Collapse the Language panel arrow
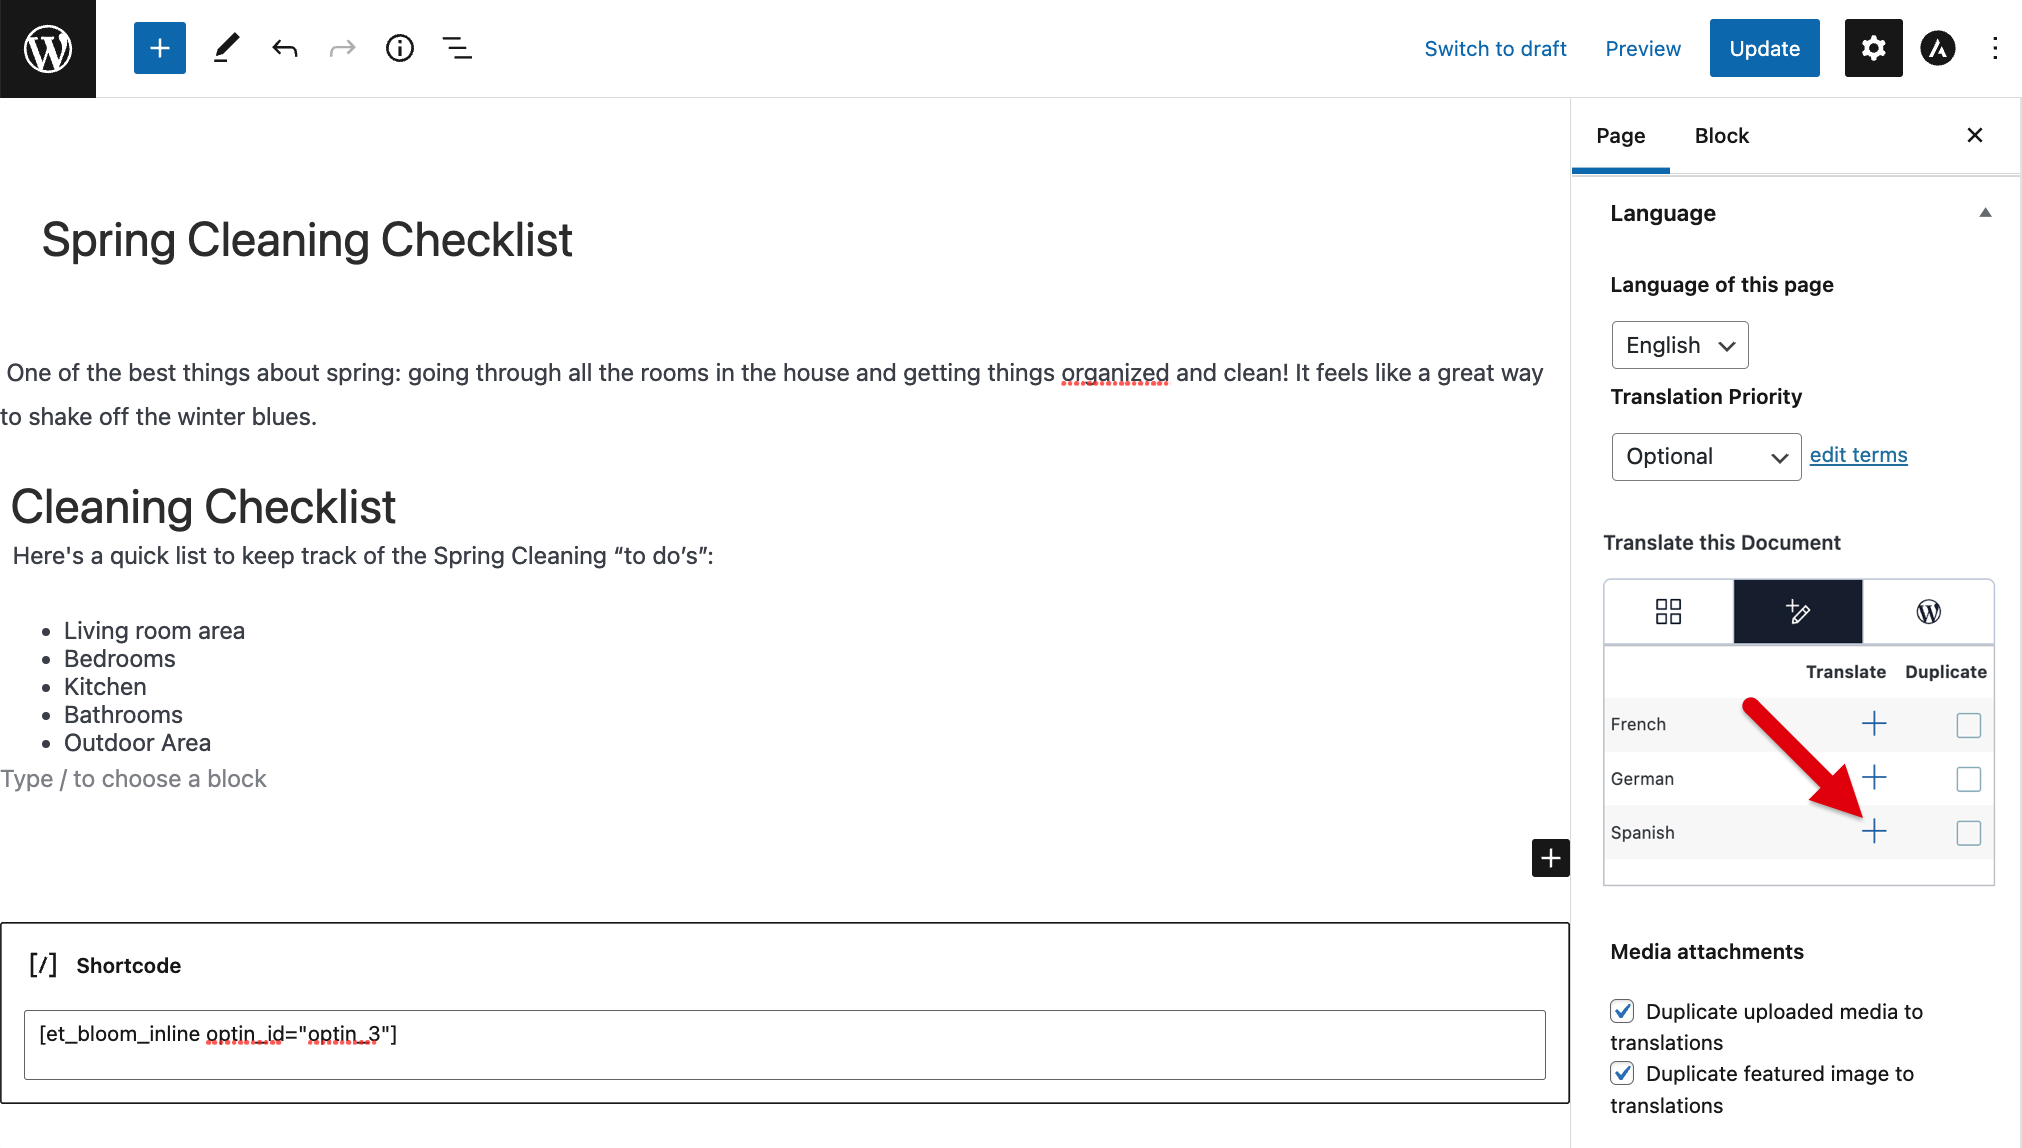 tap(1985, 213)
